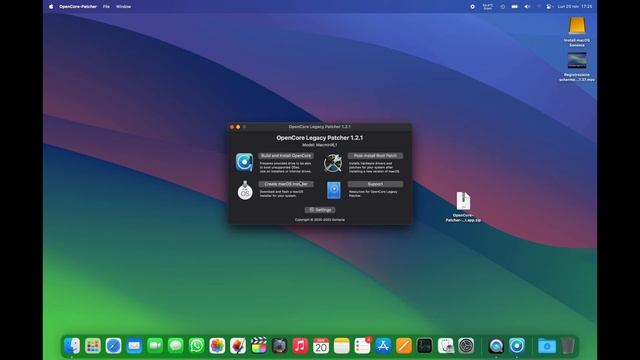Click the Build and Install OpenCore button
The image size is (640, 360).
click(286, 156)
